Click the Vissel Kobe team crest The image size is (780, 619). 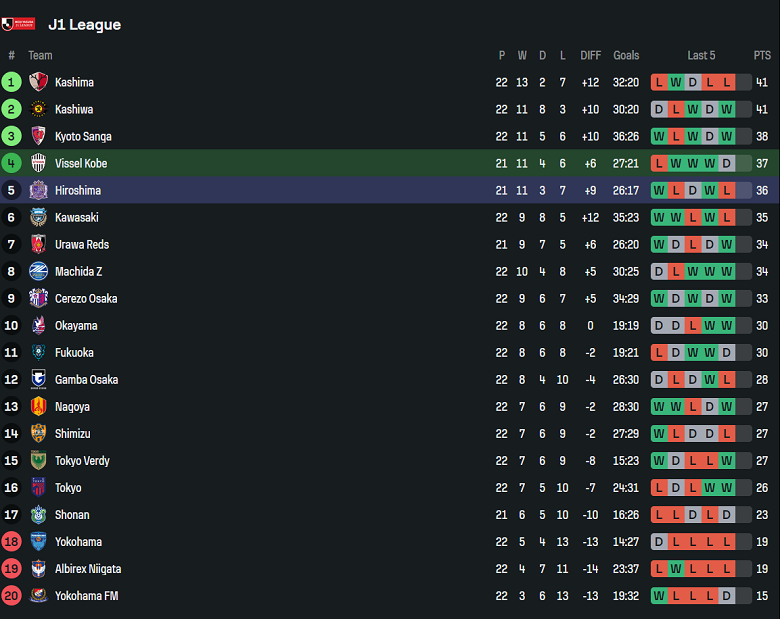39,163
